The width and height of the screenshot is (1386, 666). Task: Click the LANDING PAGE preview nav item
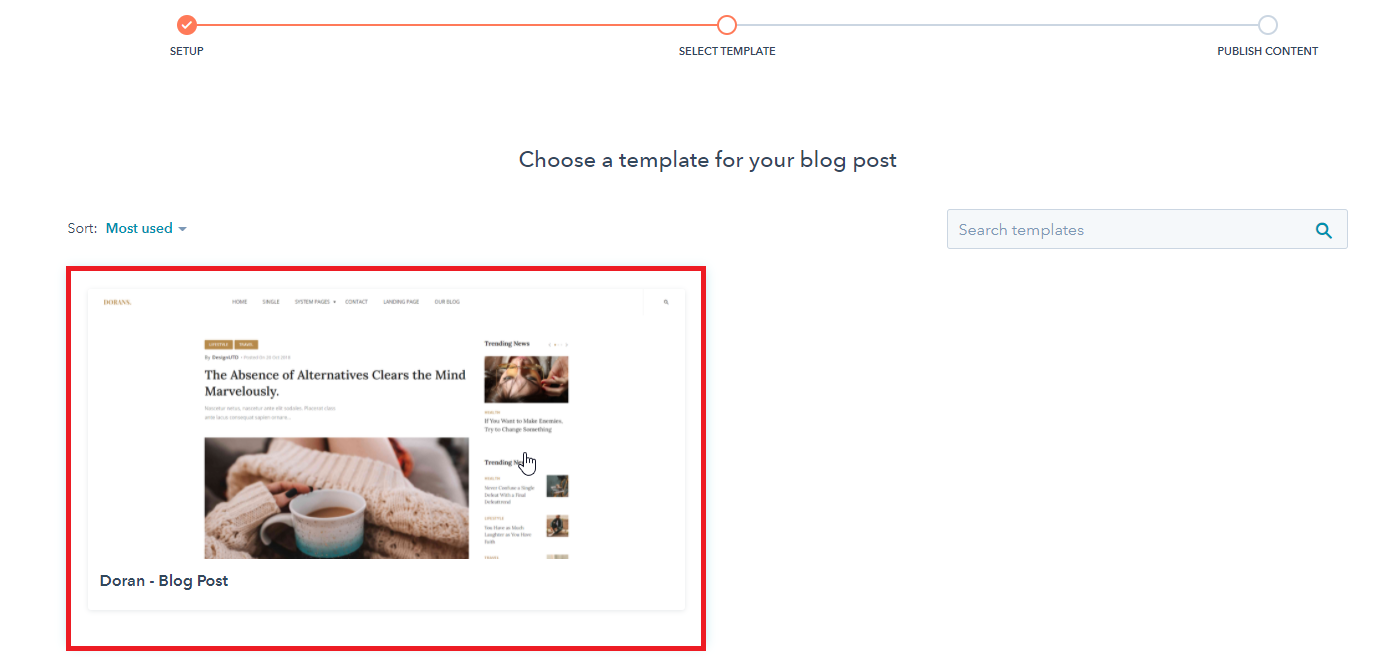click(x=401, y=301)
